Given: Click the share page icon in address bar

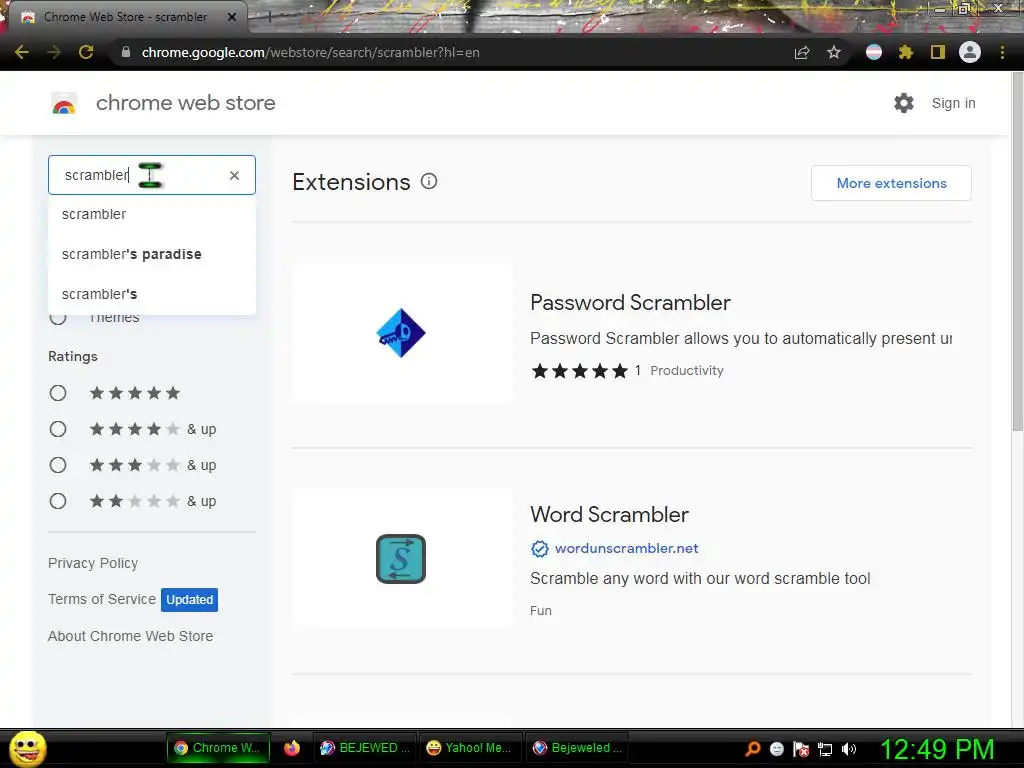Looking at the screenshot, I should click(802, 52).
